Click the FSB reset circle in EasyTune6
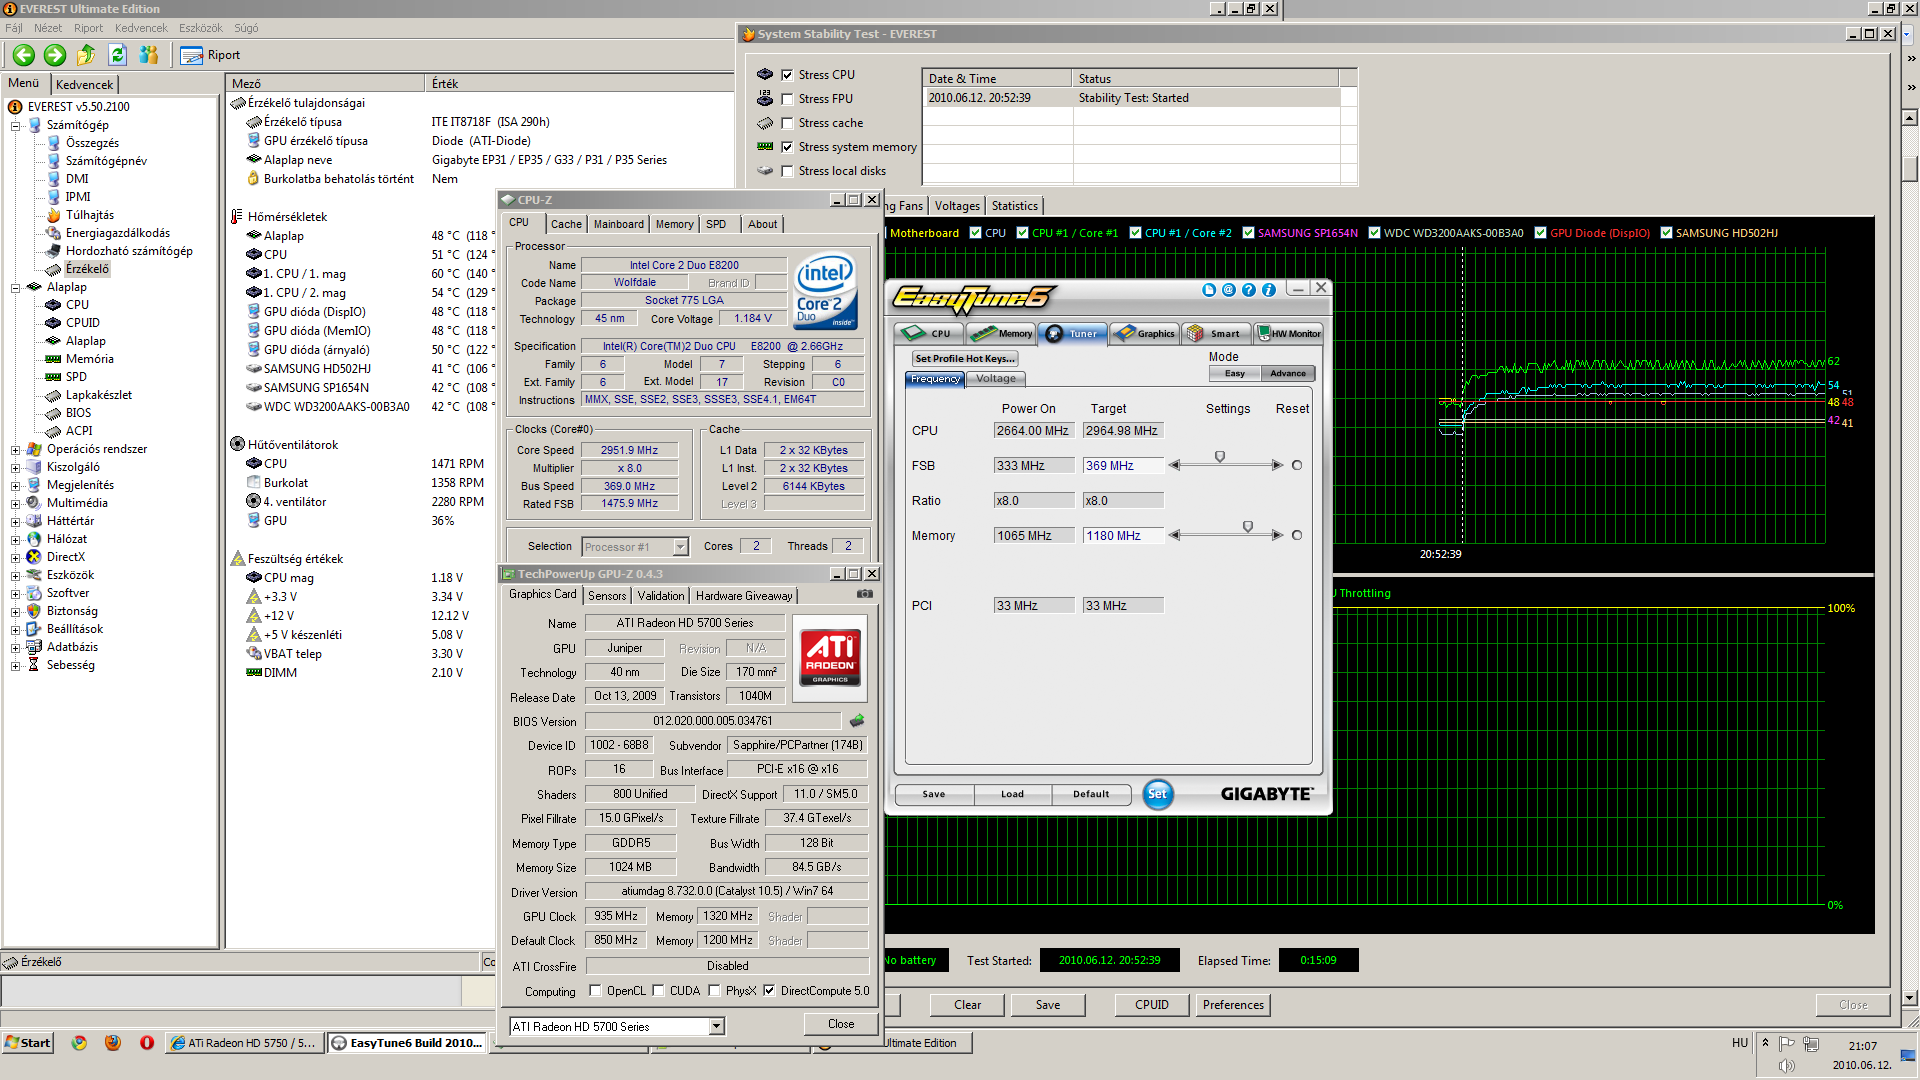The width and height of the screenshot is (1920, 1080). [1297, 465]
